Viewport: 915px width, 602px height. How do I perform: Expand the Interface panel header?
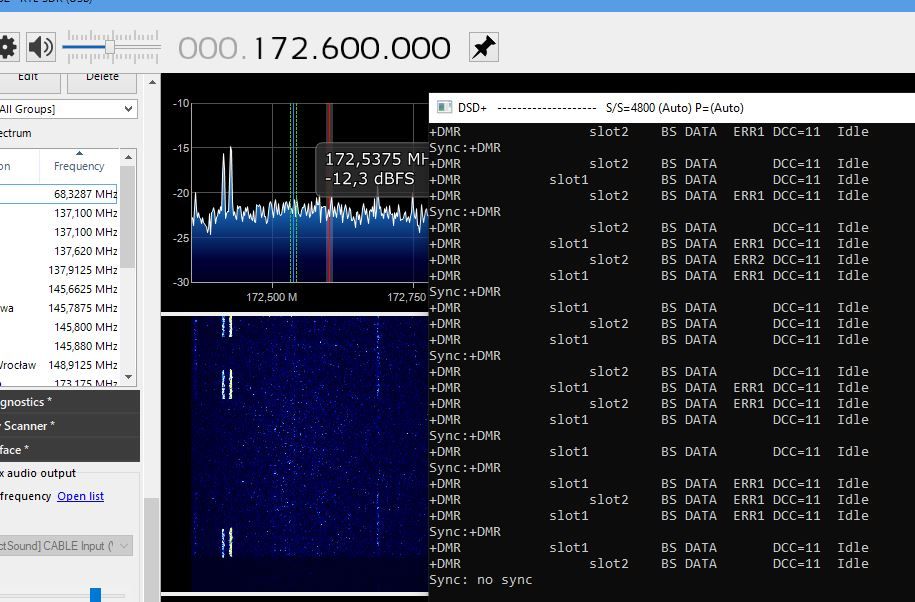point(69,450)
